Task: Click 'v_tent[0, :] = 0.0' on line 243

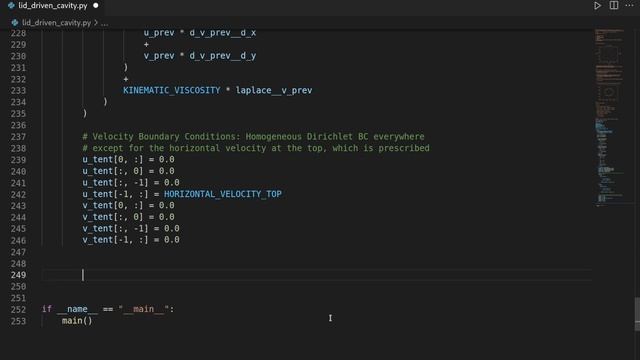Action: coord(128,205)
